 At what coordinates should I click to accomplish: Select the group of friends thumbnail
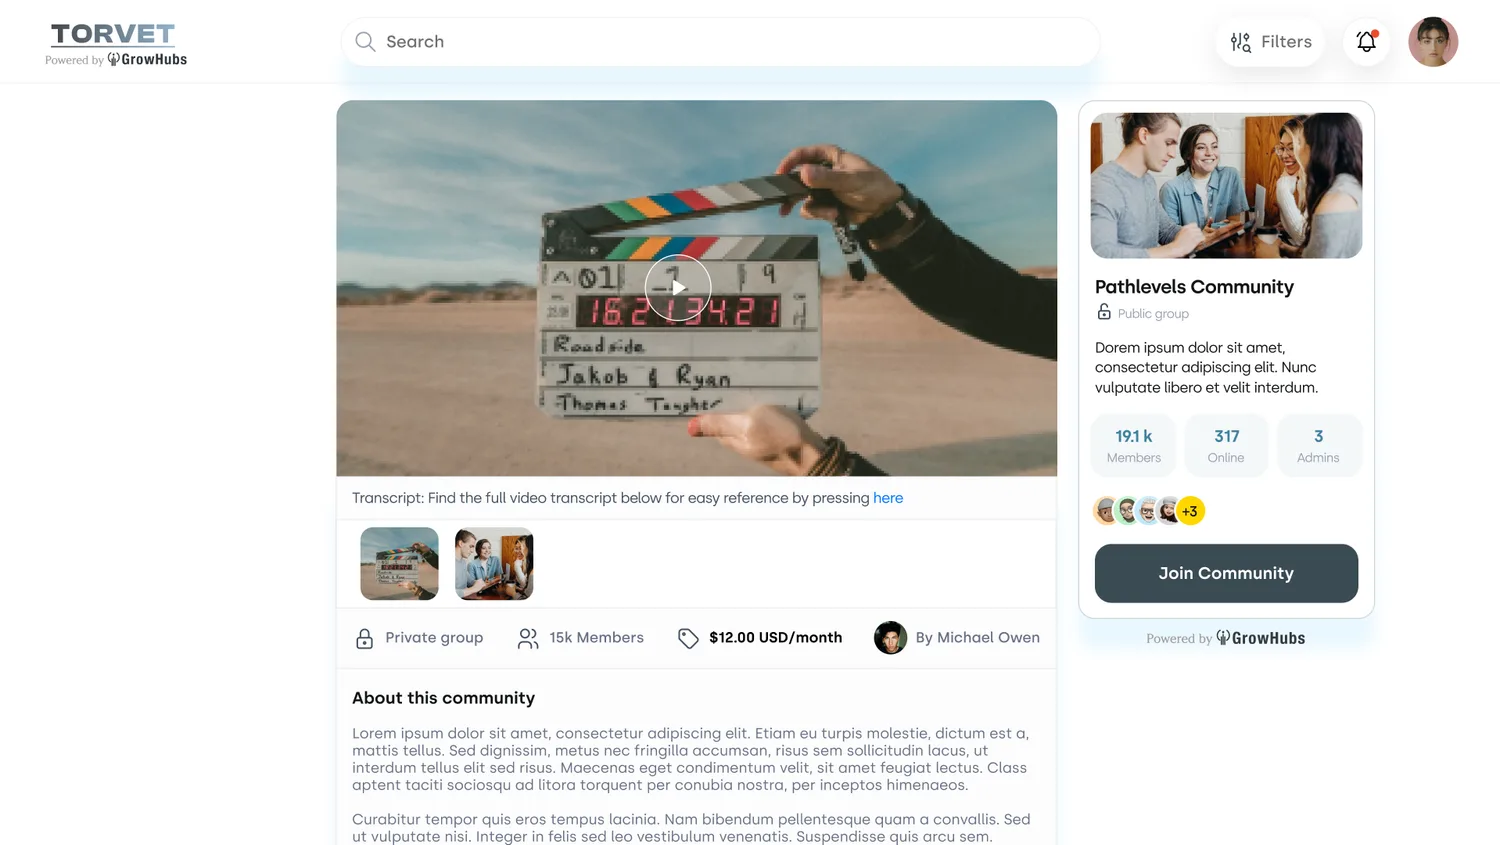[x=494, y=564]
